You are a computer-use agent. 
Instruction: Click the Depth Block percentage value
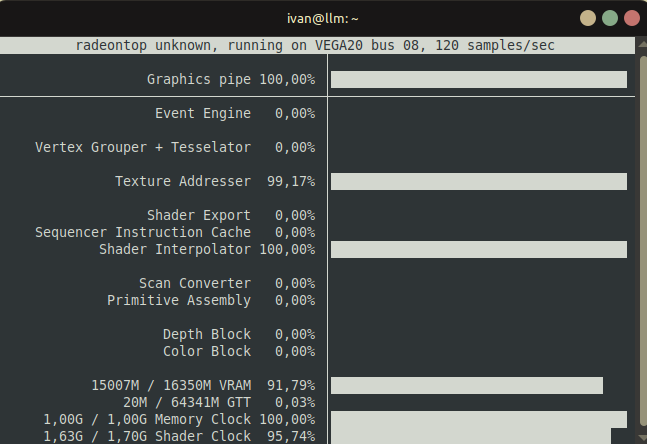(x=295, y=334)
